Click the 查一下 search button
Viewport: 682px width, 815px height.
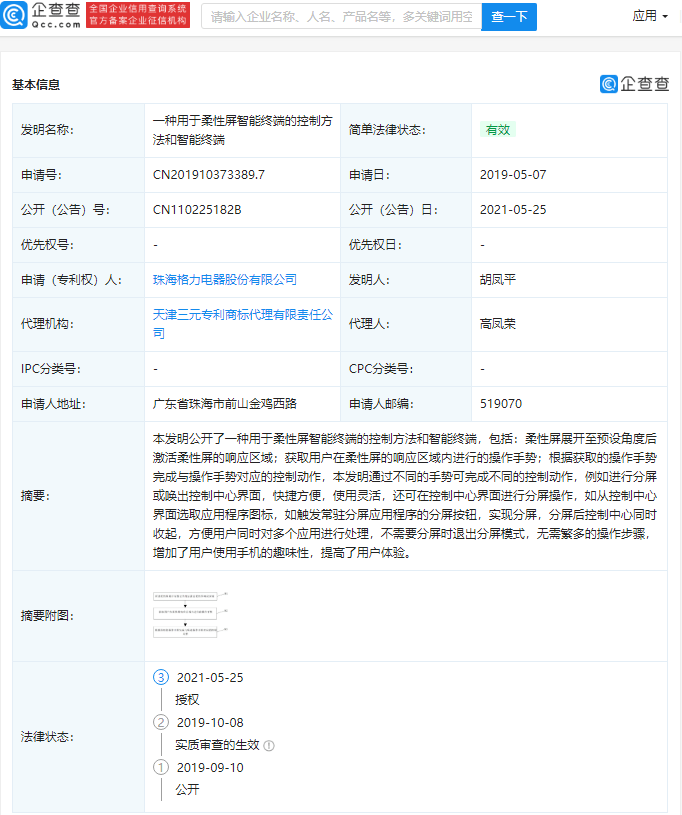(x=509, y=17)
